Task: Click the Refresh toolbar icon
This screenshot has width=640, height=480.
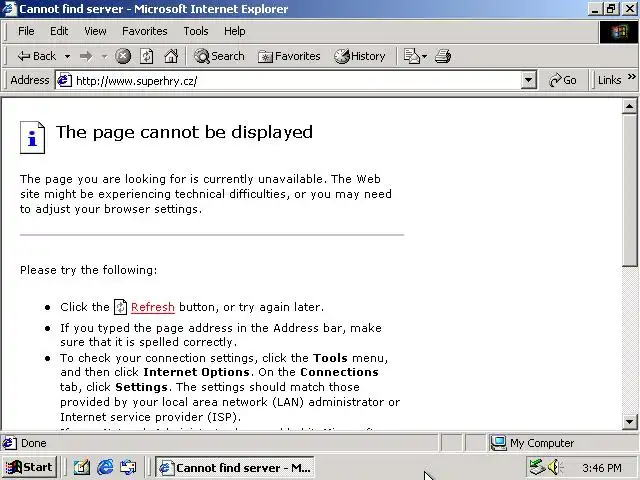Action: 147,56
